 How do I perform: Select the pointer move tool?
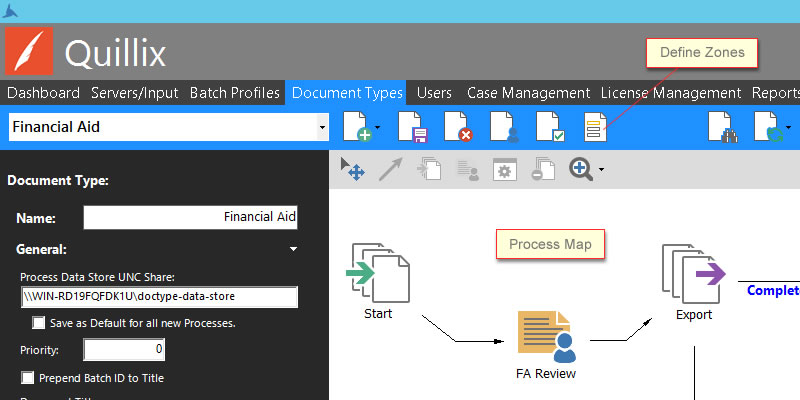[x=353, y=169]
